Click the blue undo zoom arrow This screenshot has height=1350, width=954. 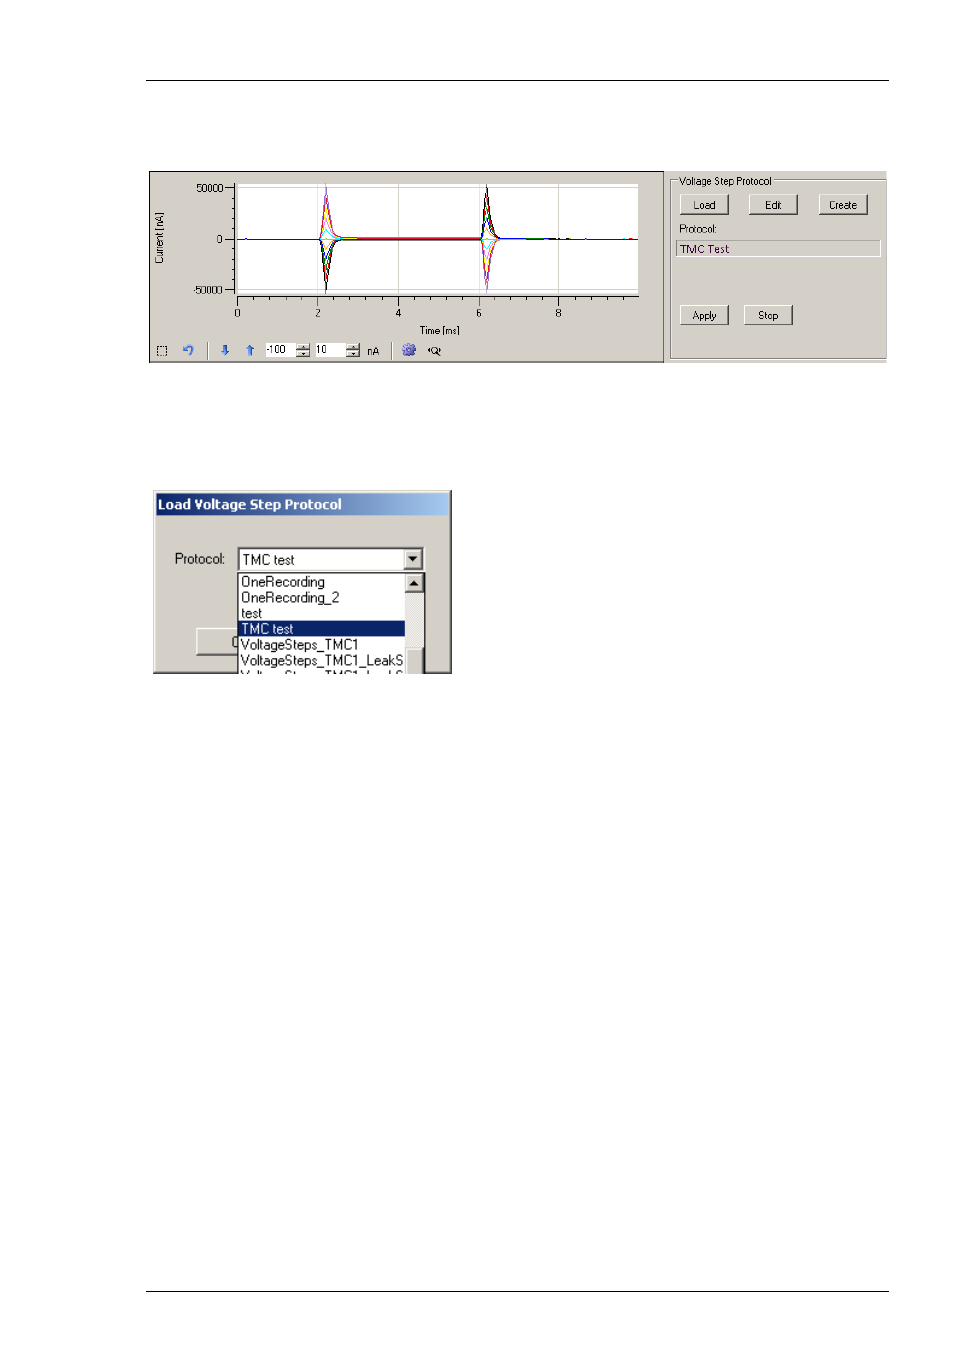point(188,351)
